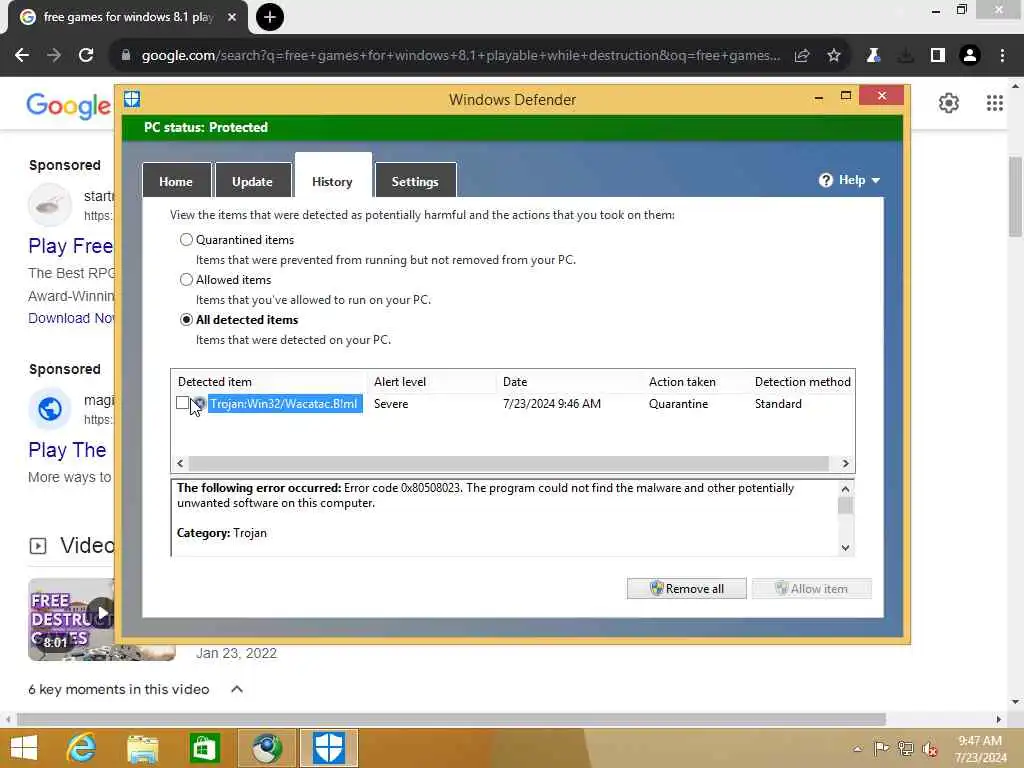Open Chrome Labs flask icon
Image resolution: width=1024 pixels, height=768 pixels.
coord(873,56)
